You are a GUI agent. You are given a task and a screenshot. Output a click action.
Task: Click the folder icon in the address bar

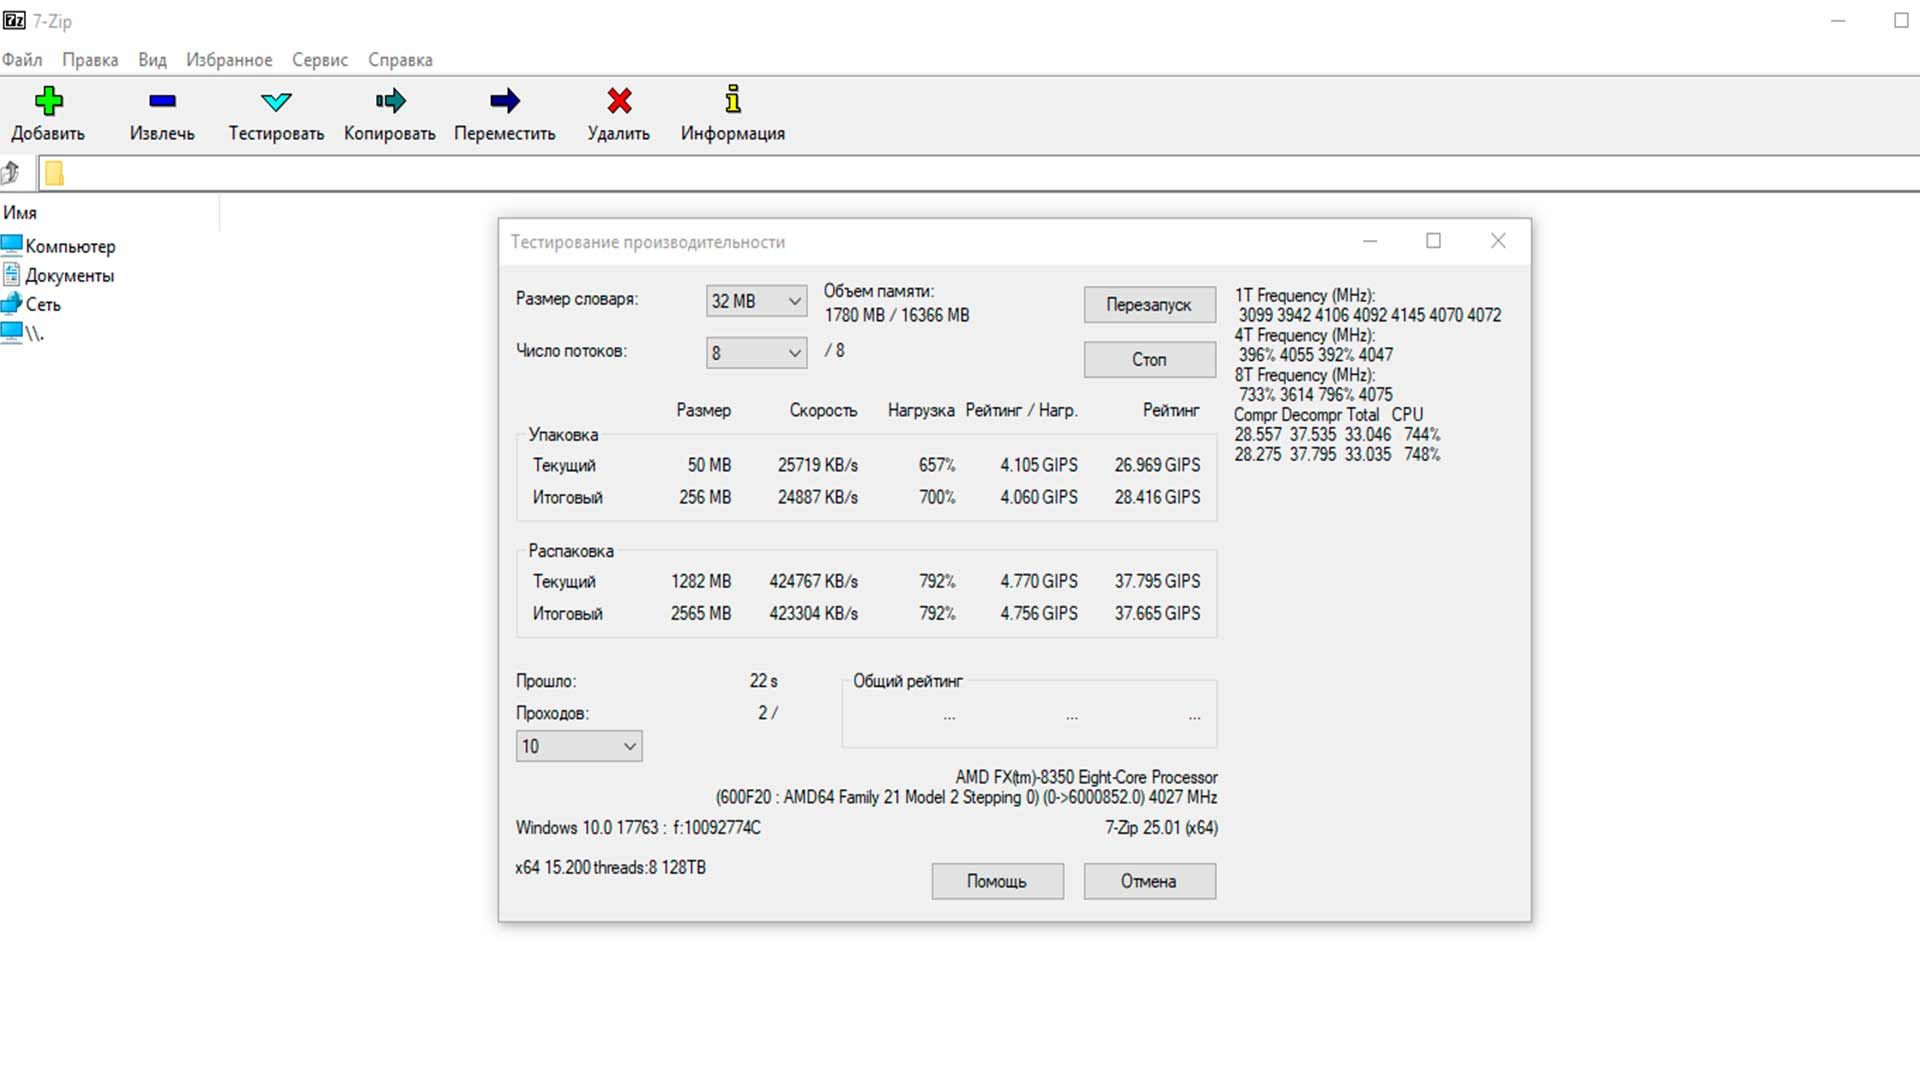55,172
